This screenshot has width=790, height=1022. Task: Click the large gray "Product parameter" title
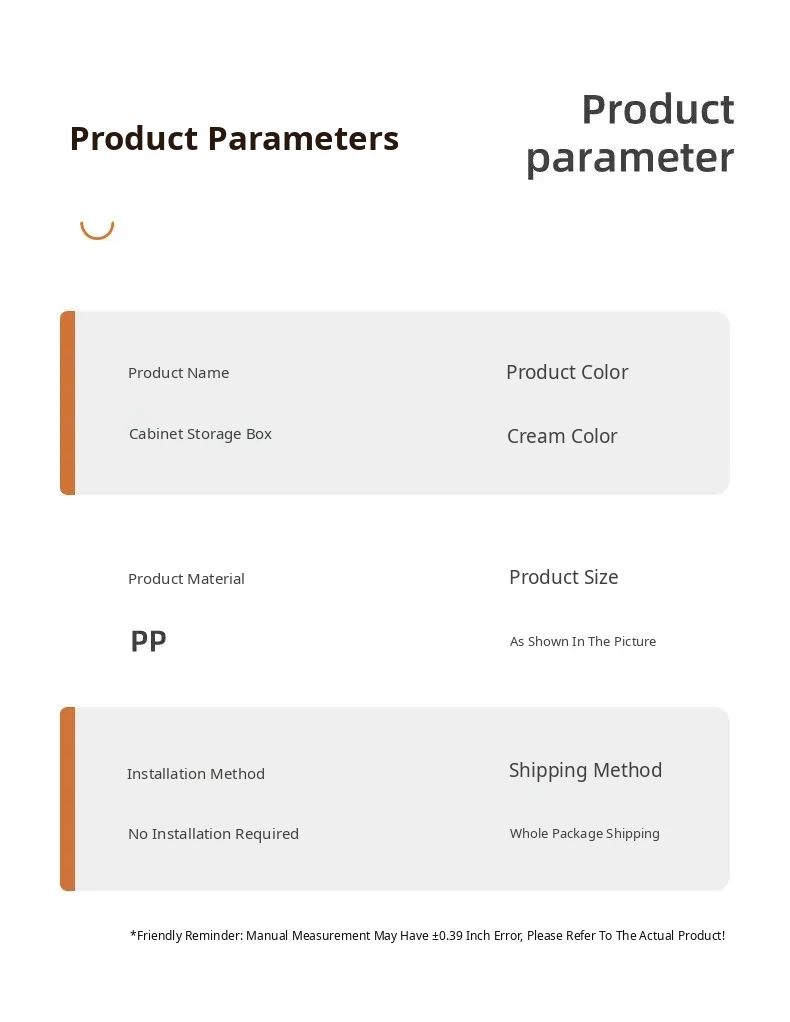[630, 134]
